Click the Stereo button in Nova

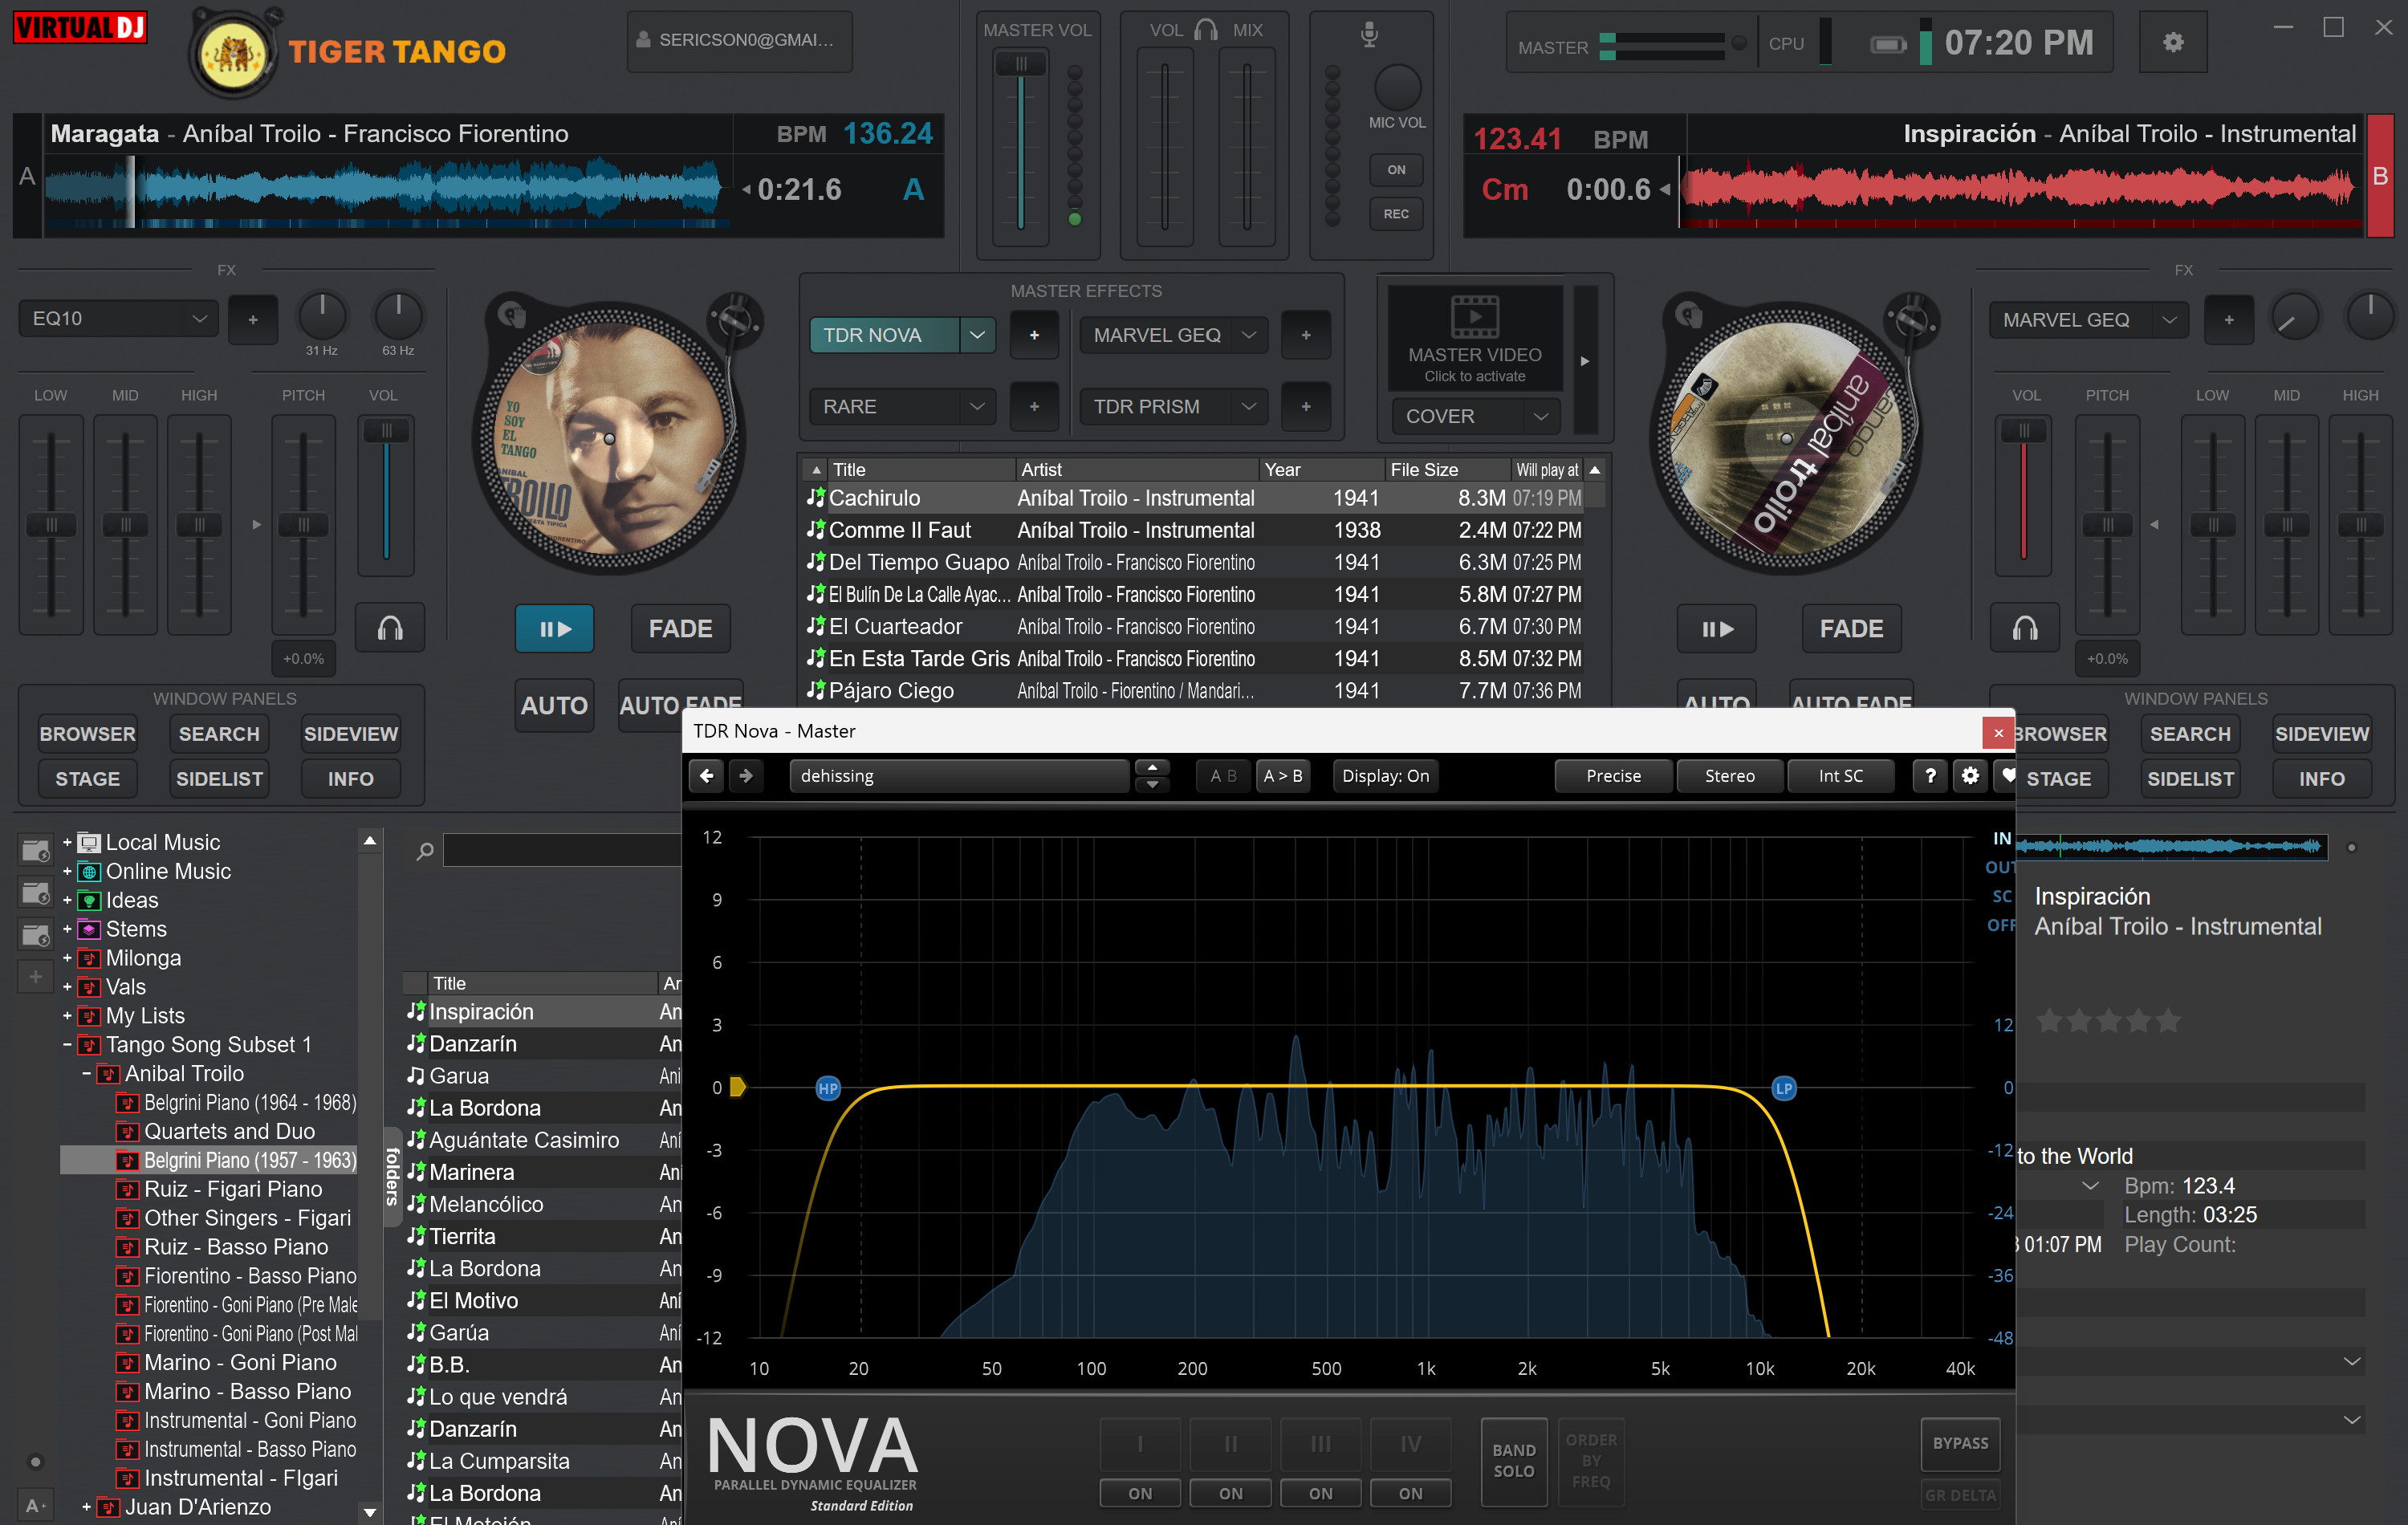(1729, 776)
